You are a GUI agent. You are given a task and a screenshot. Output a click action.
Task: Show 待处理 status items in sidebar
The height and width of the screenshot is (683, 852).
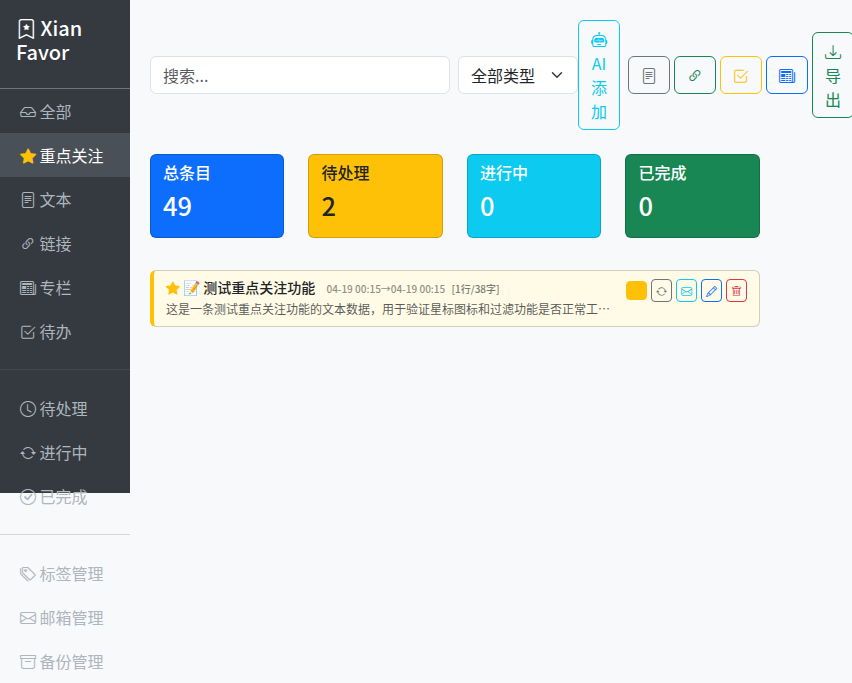[x=65, y=409]
